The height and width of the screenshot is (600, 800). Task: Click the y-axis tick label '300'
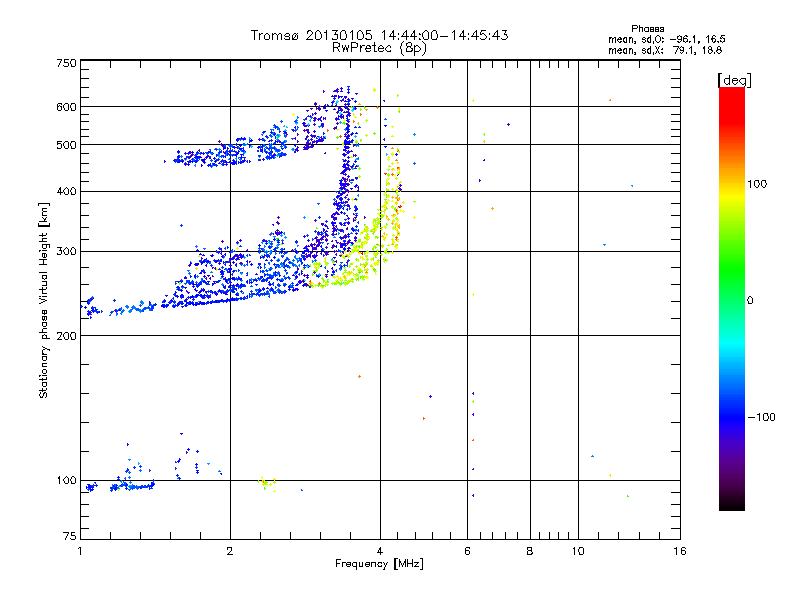(66, 251)
